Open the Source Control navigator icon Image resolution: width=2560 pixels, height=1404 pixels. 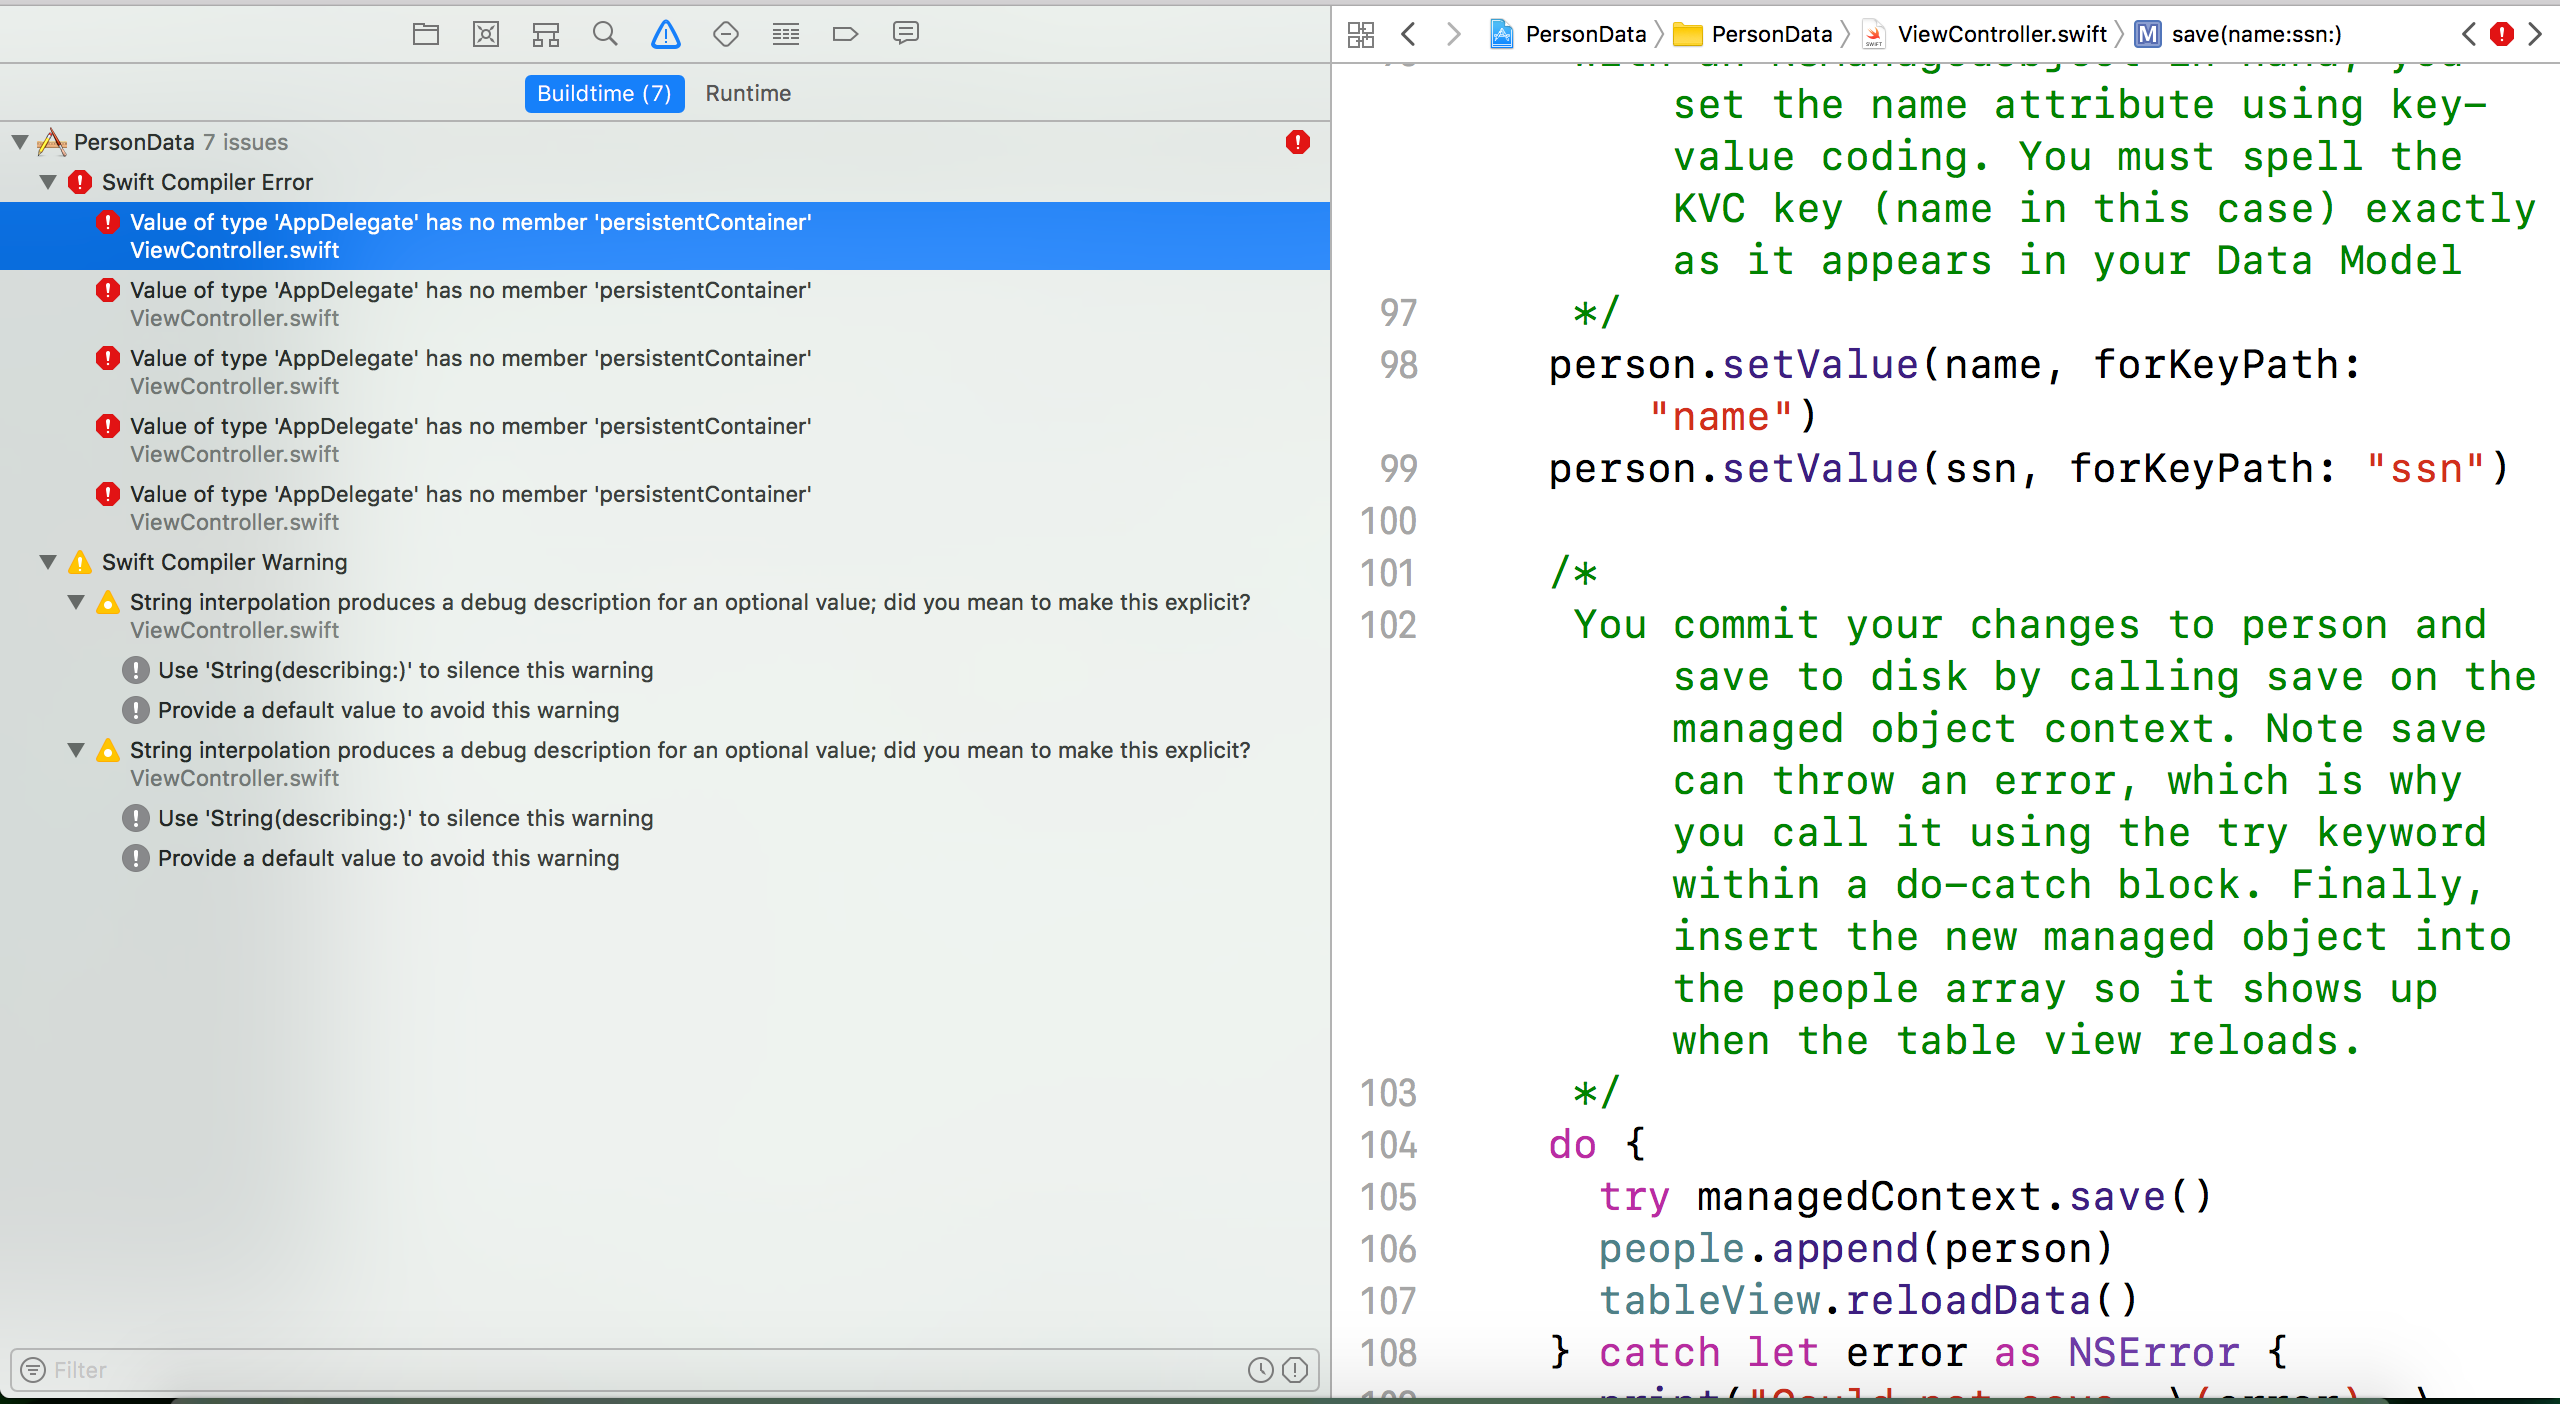coord(486,34)
